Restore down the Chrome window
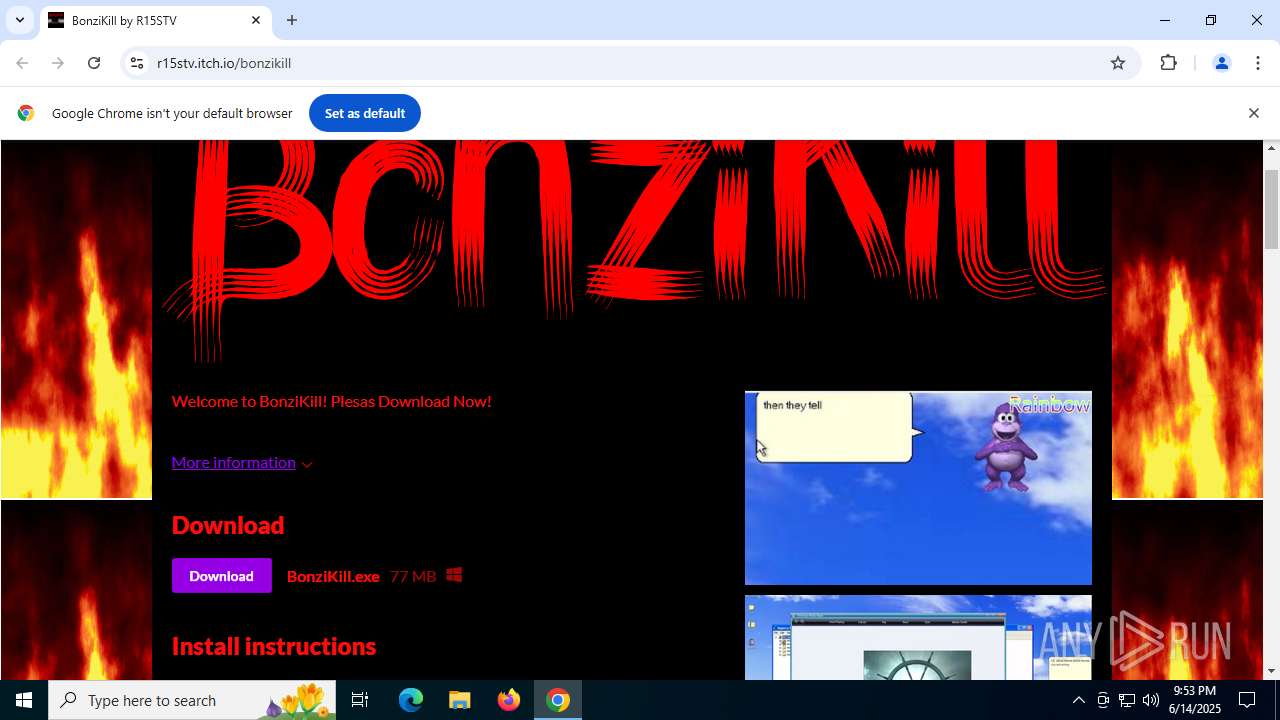 tap(1211, 20)
